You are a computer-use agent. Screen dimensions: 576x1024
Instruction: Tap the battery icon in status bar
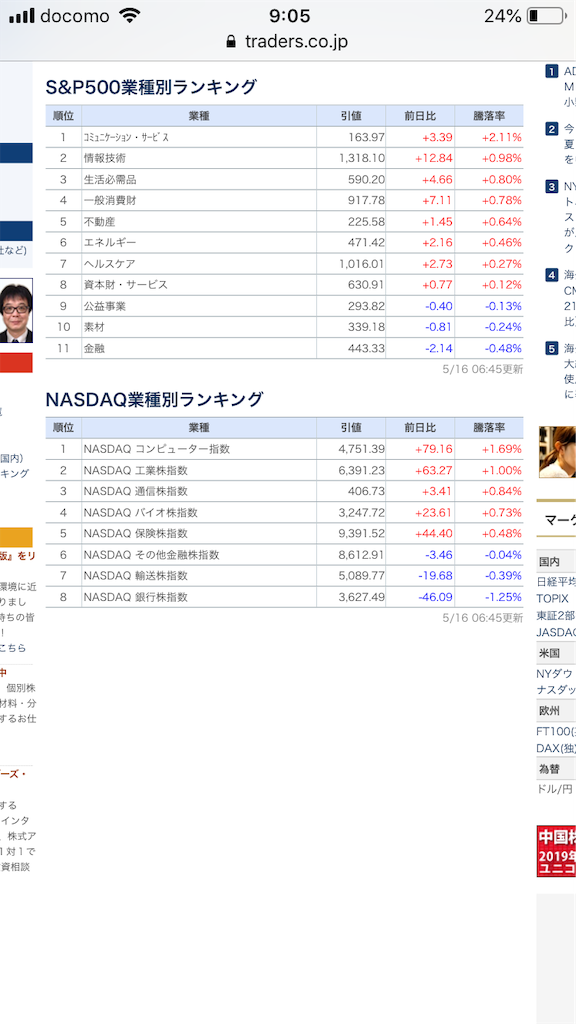click(545, 16)
